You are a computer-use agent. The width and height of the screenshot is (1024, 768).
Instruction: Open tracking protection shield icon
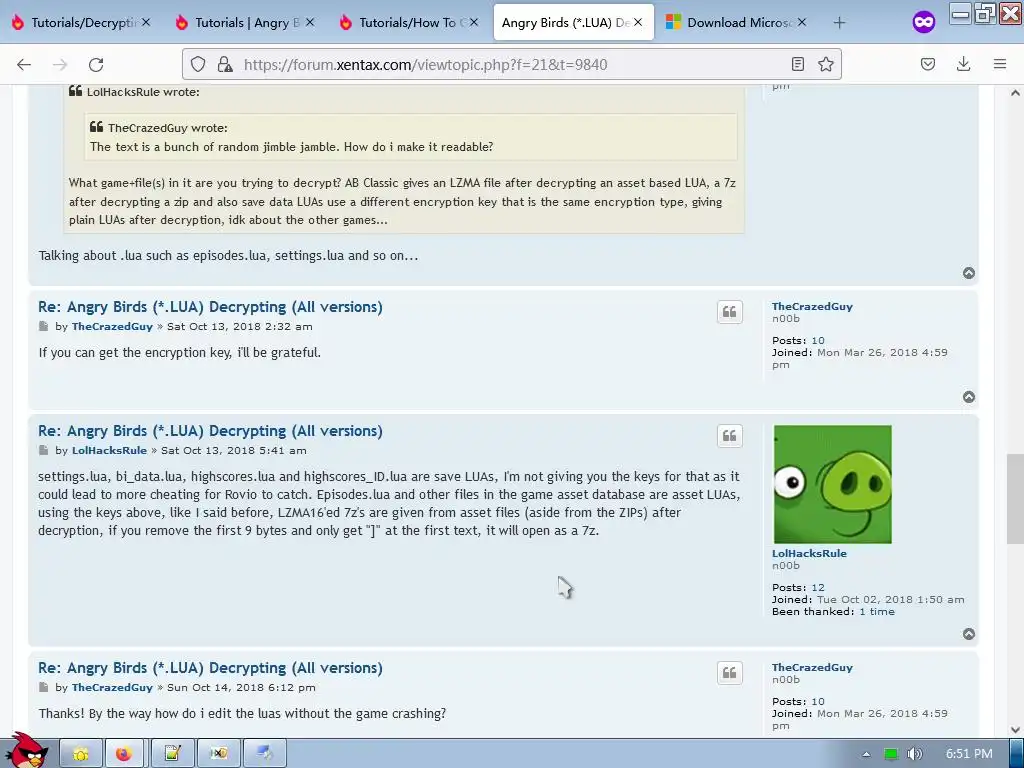click(198, 64)
